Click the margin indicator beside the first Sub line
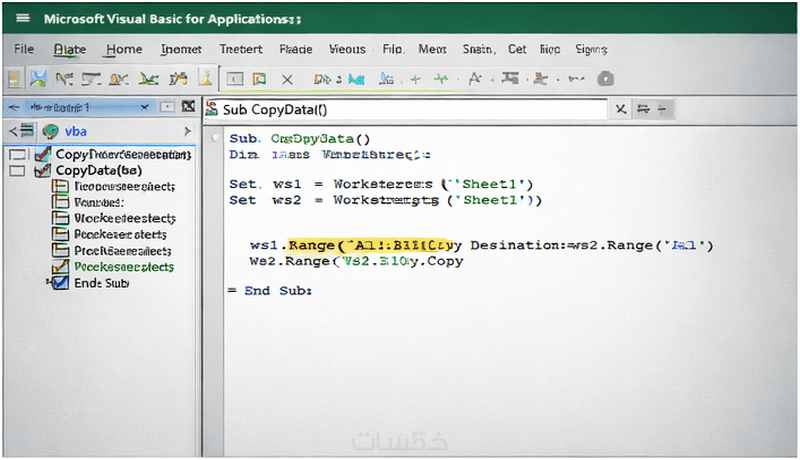This screenshot has height=460, width=800. pyautogui.click(x=215, y=138)
